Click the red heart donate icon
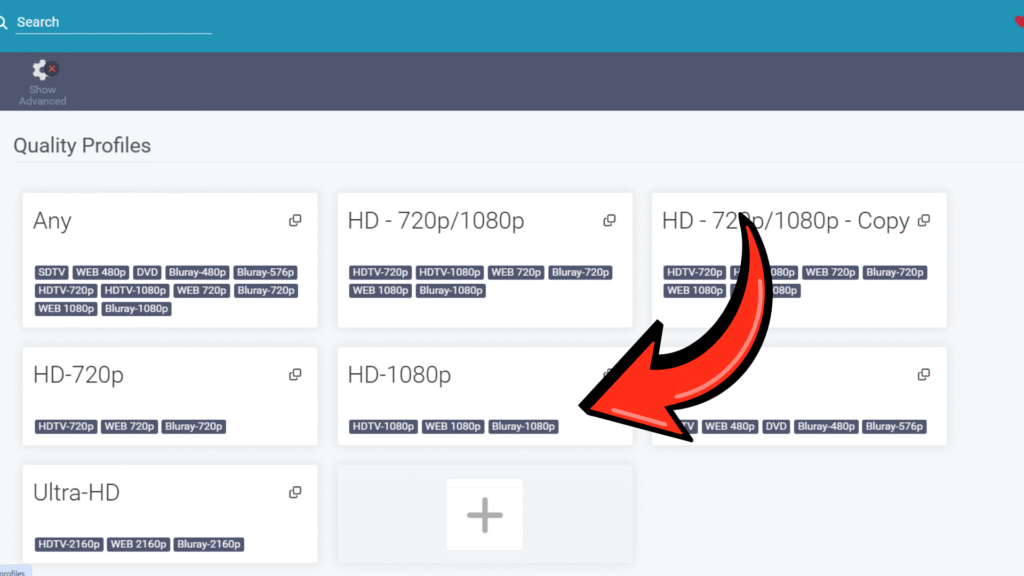This screenshot has height=576, width=1024. (1019, 22)
